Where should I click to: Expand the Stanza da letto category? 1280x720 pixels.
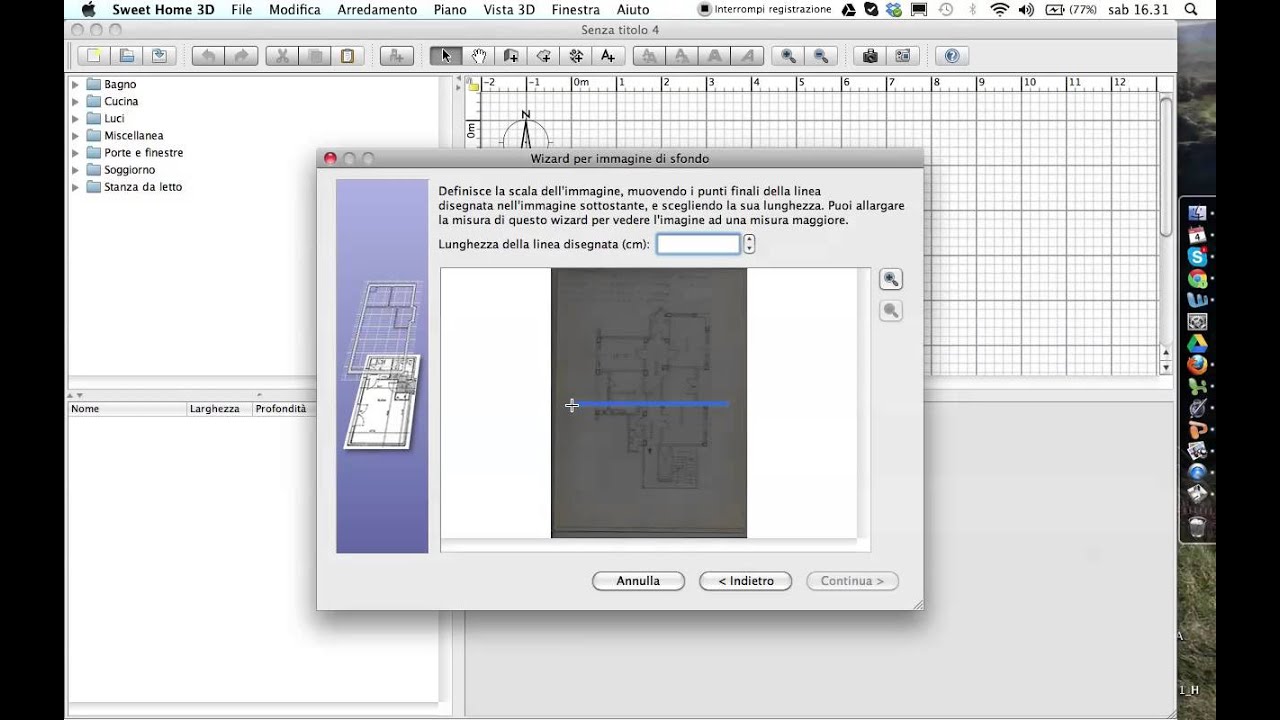coord(75,187)
